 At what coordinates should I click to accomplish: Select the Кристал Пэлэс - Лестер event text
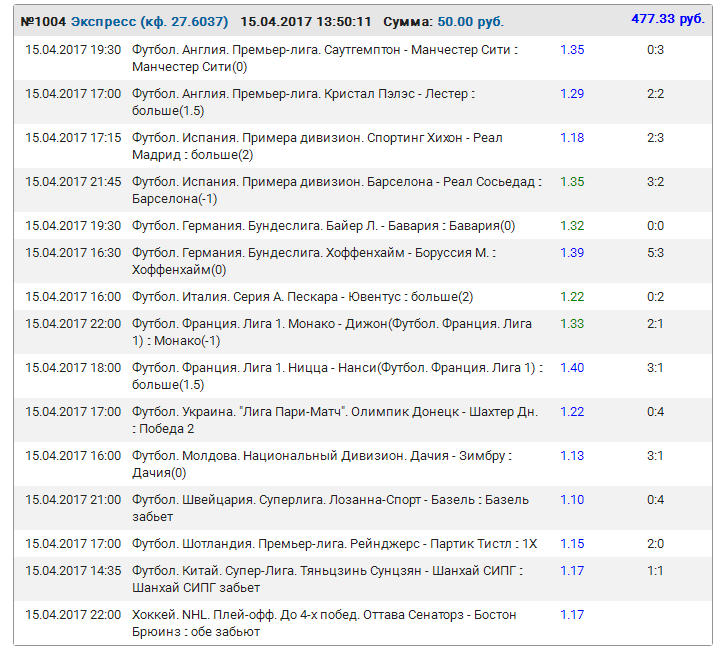pyautogui.click(x=303, y=102)
